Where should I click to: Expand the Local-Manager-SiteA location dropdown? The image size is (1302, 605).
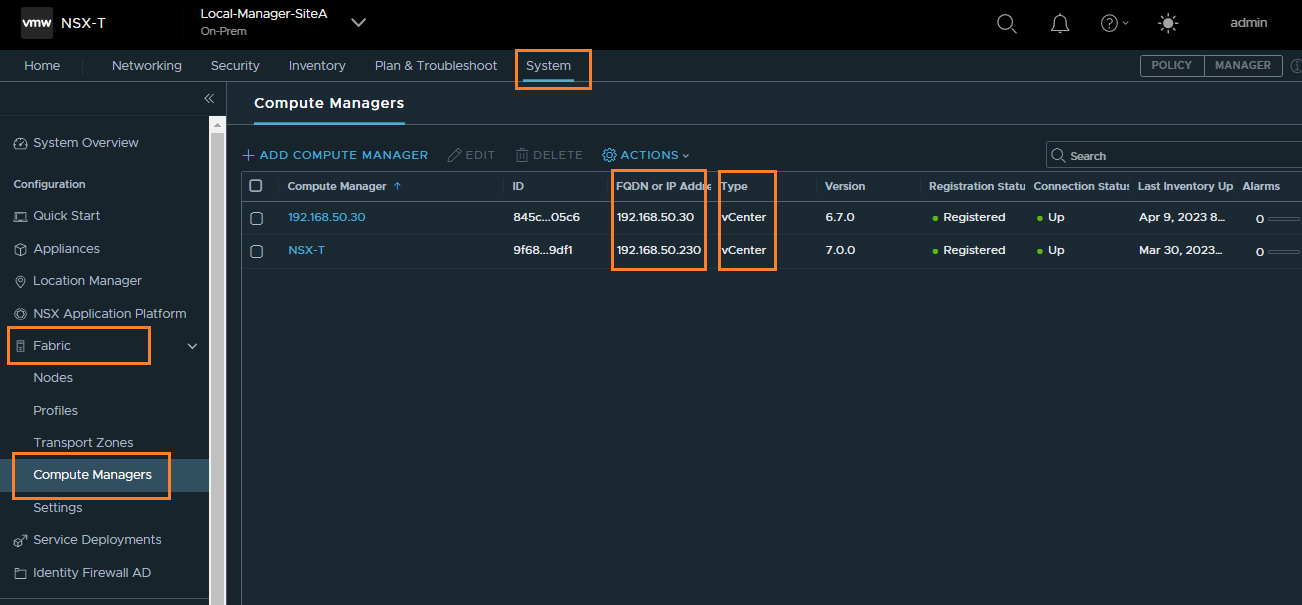(358, 23)
